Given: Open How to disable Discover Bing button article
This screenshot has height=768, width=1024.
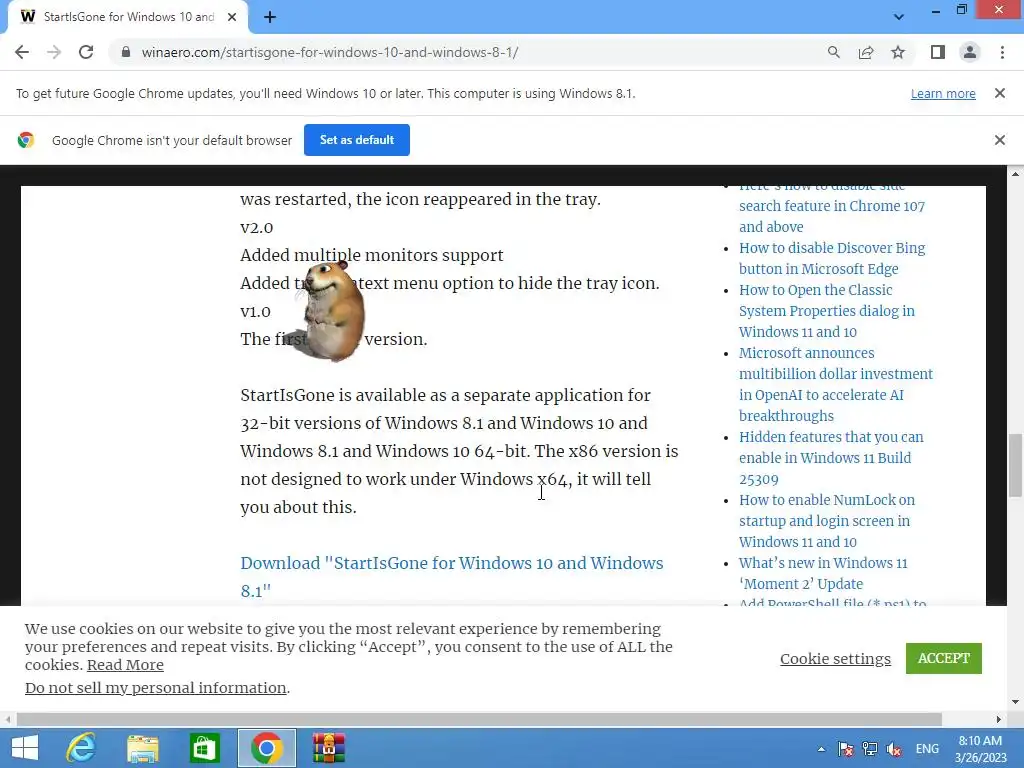Looking at the screenshot, I should [832, 259].
